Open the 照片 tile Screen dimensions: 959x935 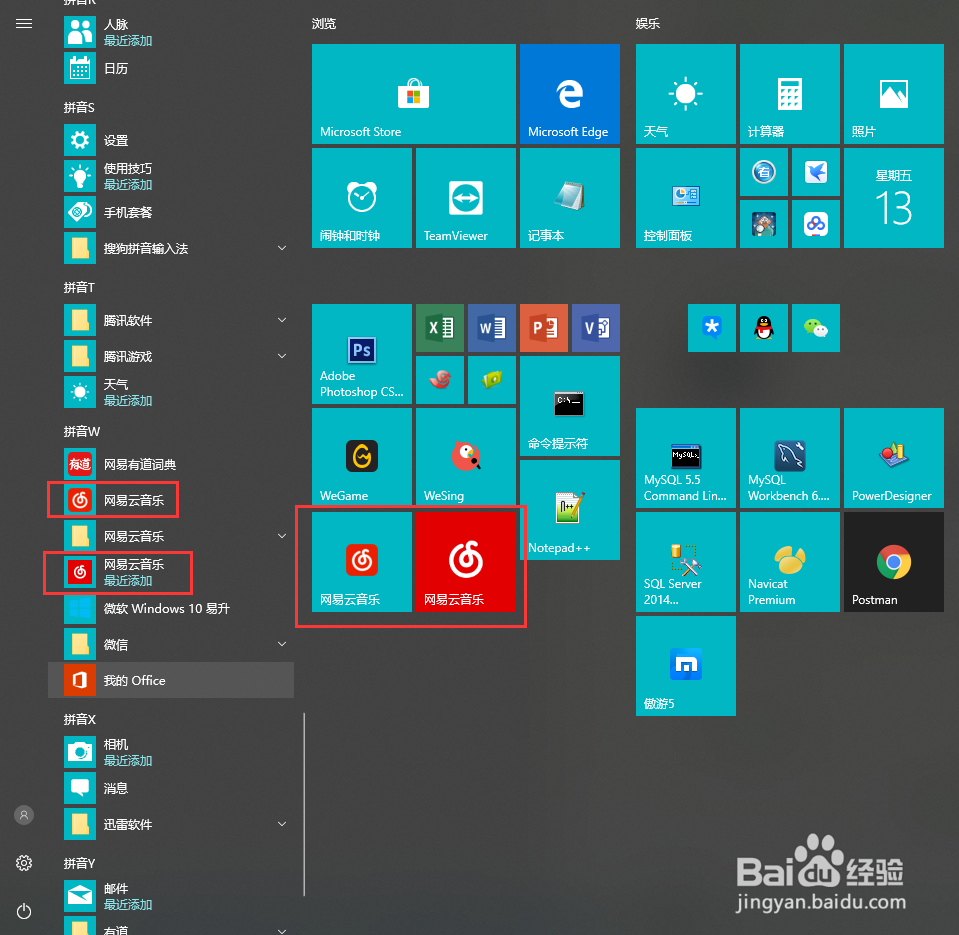[x=894, y=94]
